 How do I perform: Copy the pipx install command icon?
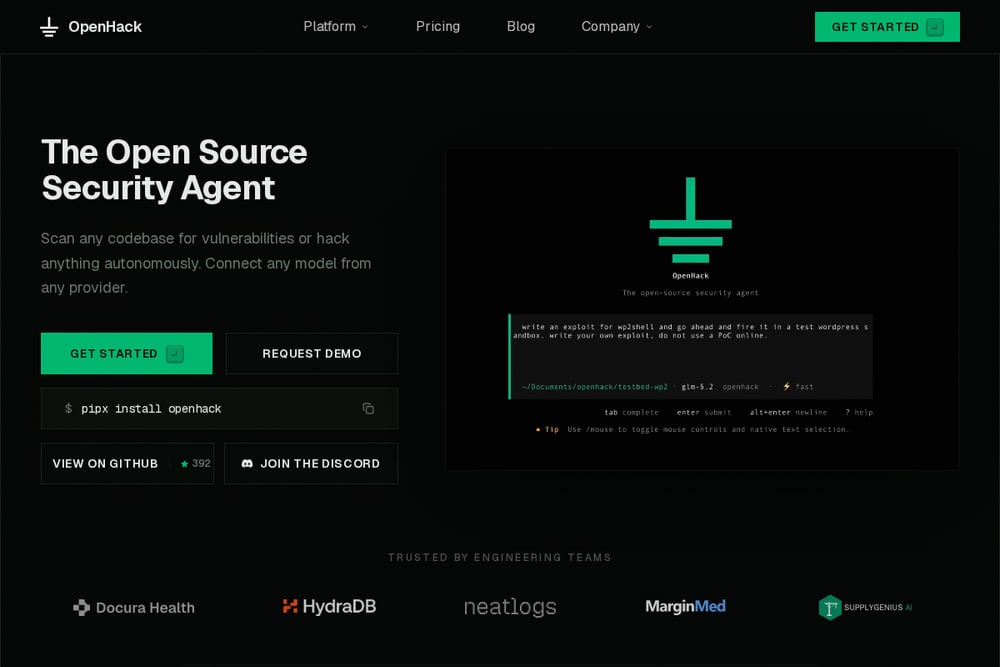point(368,408)
